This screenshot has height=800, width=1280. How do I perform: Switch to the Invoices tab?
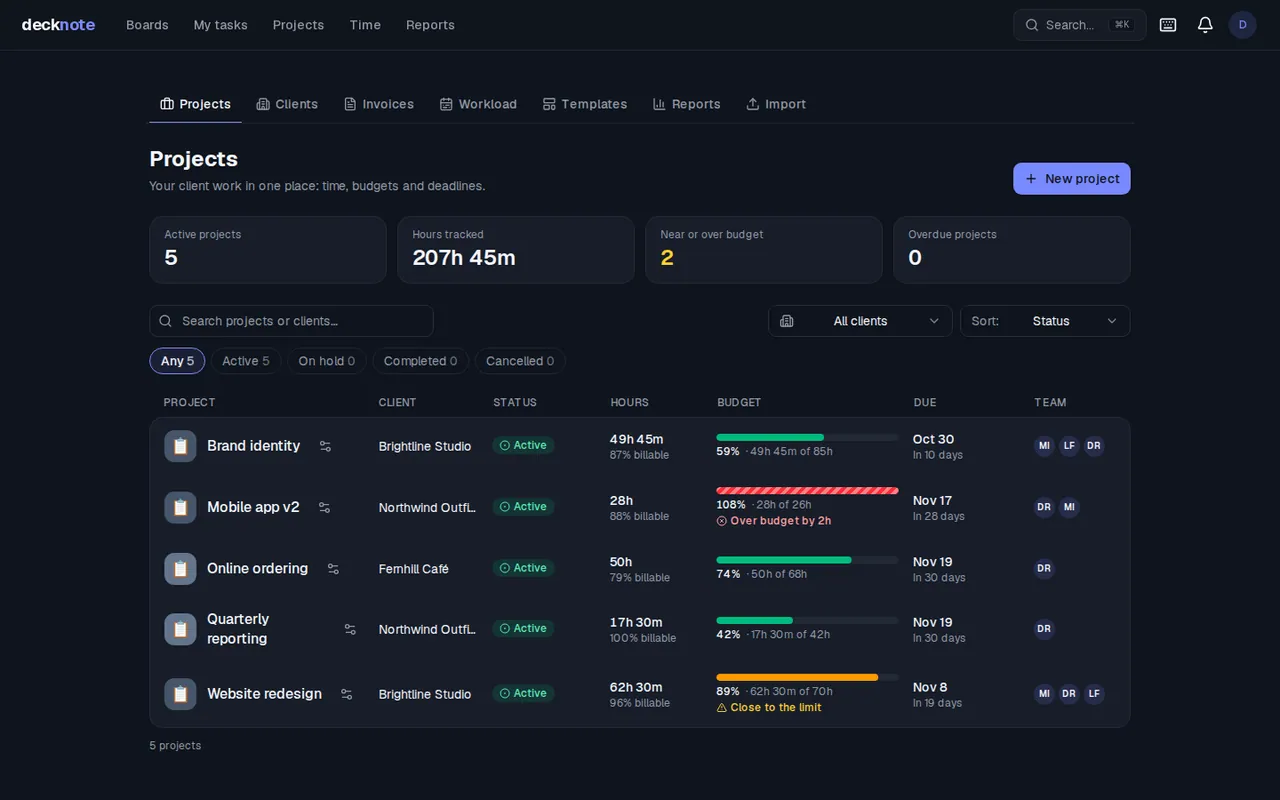click(379, 104)
